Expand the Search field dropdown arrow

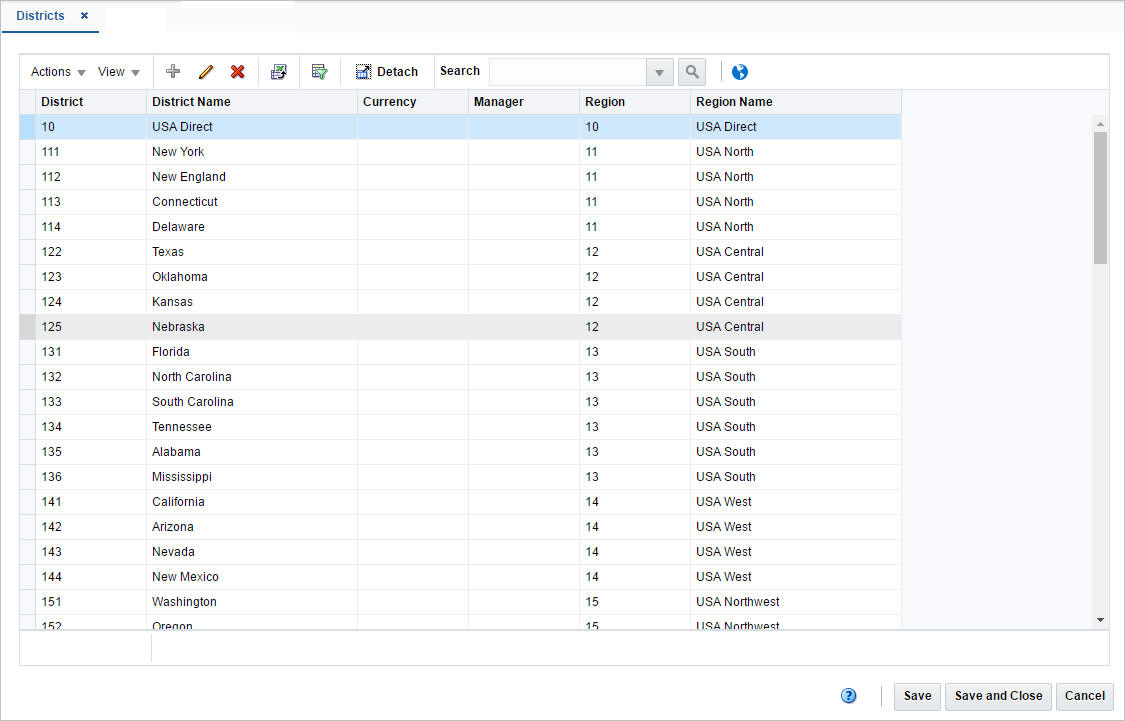tap(659, 72)
